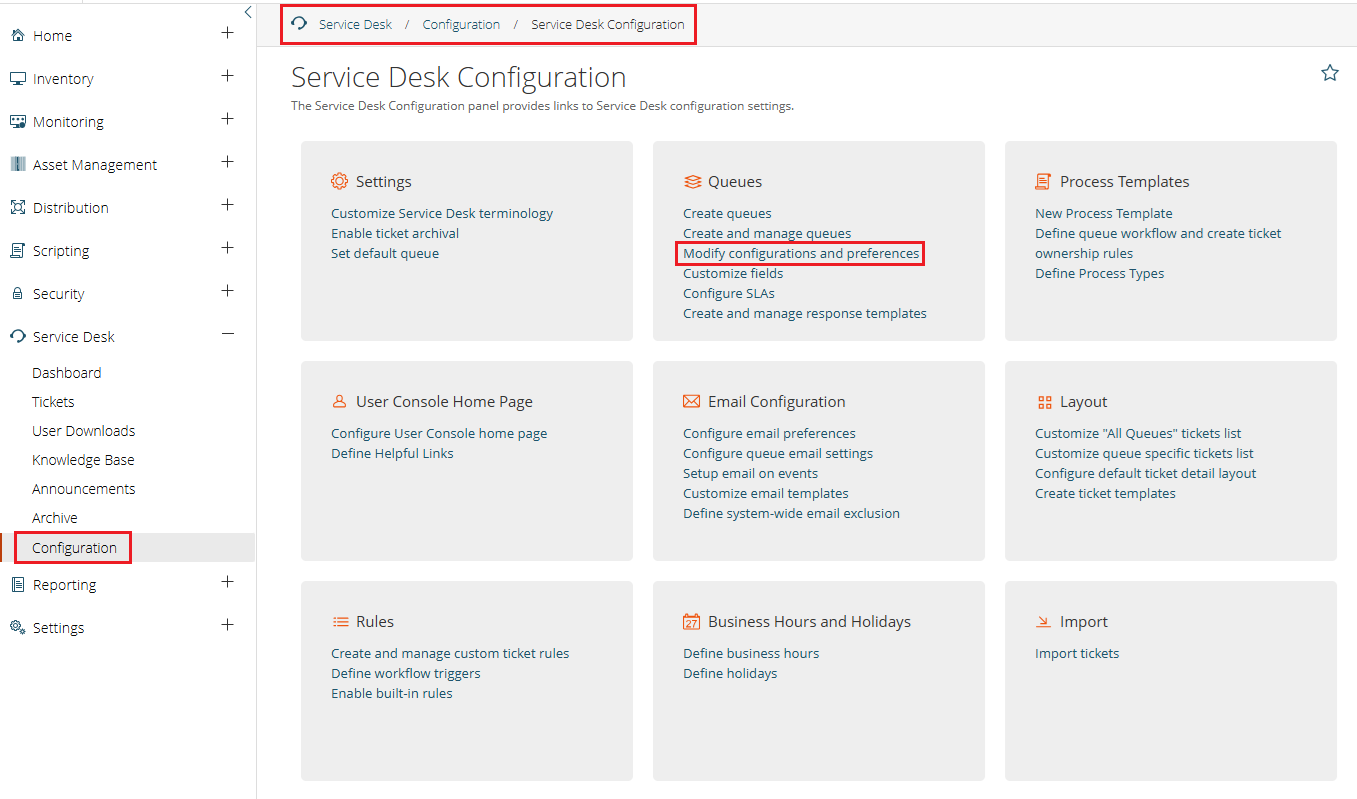Click the Monitoring icon in sidebar
1357x799 pixels.
click(17, 122)
